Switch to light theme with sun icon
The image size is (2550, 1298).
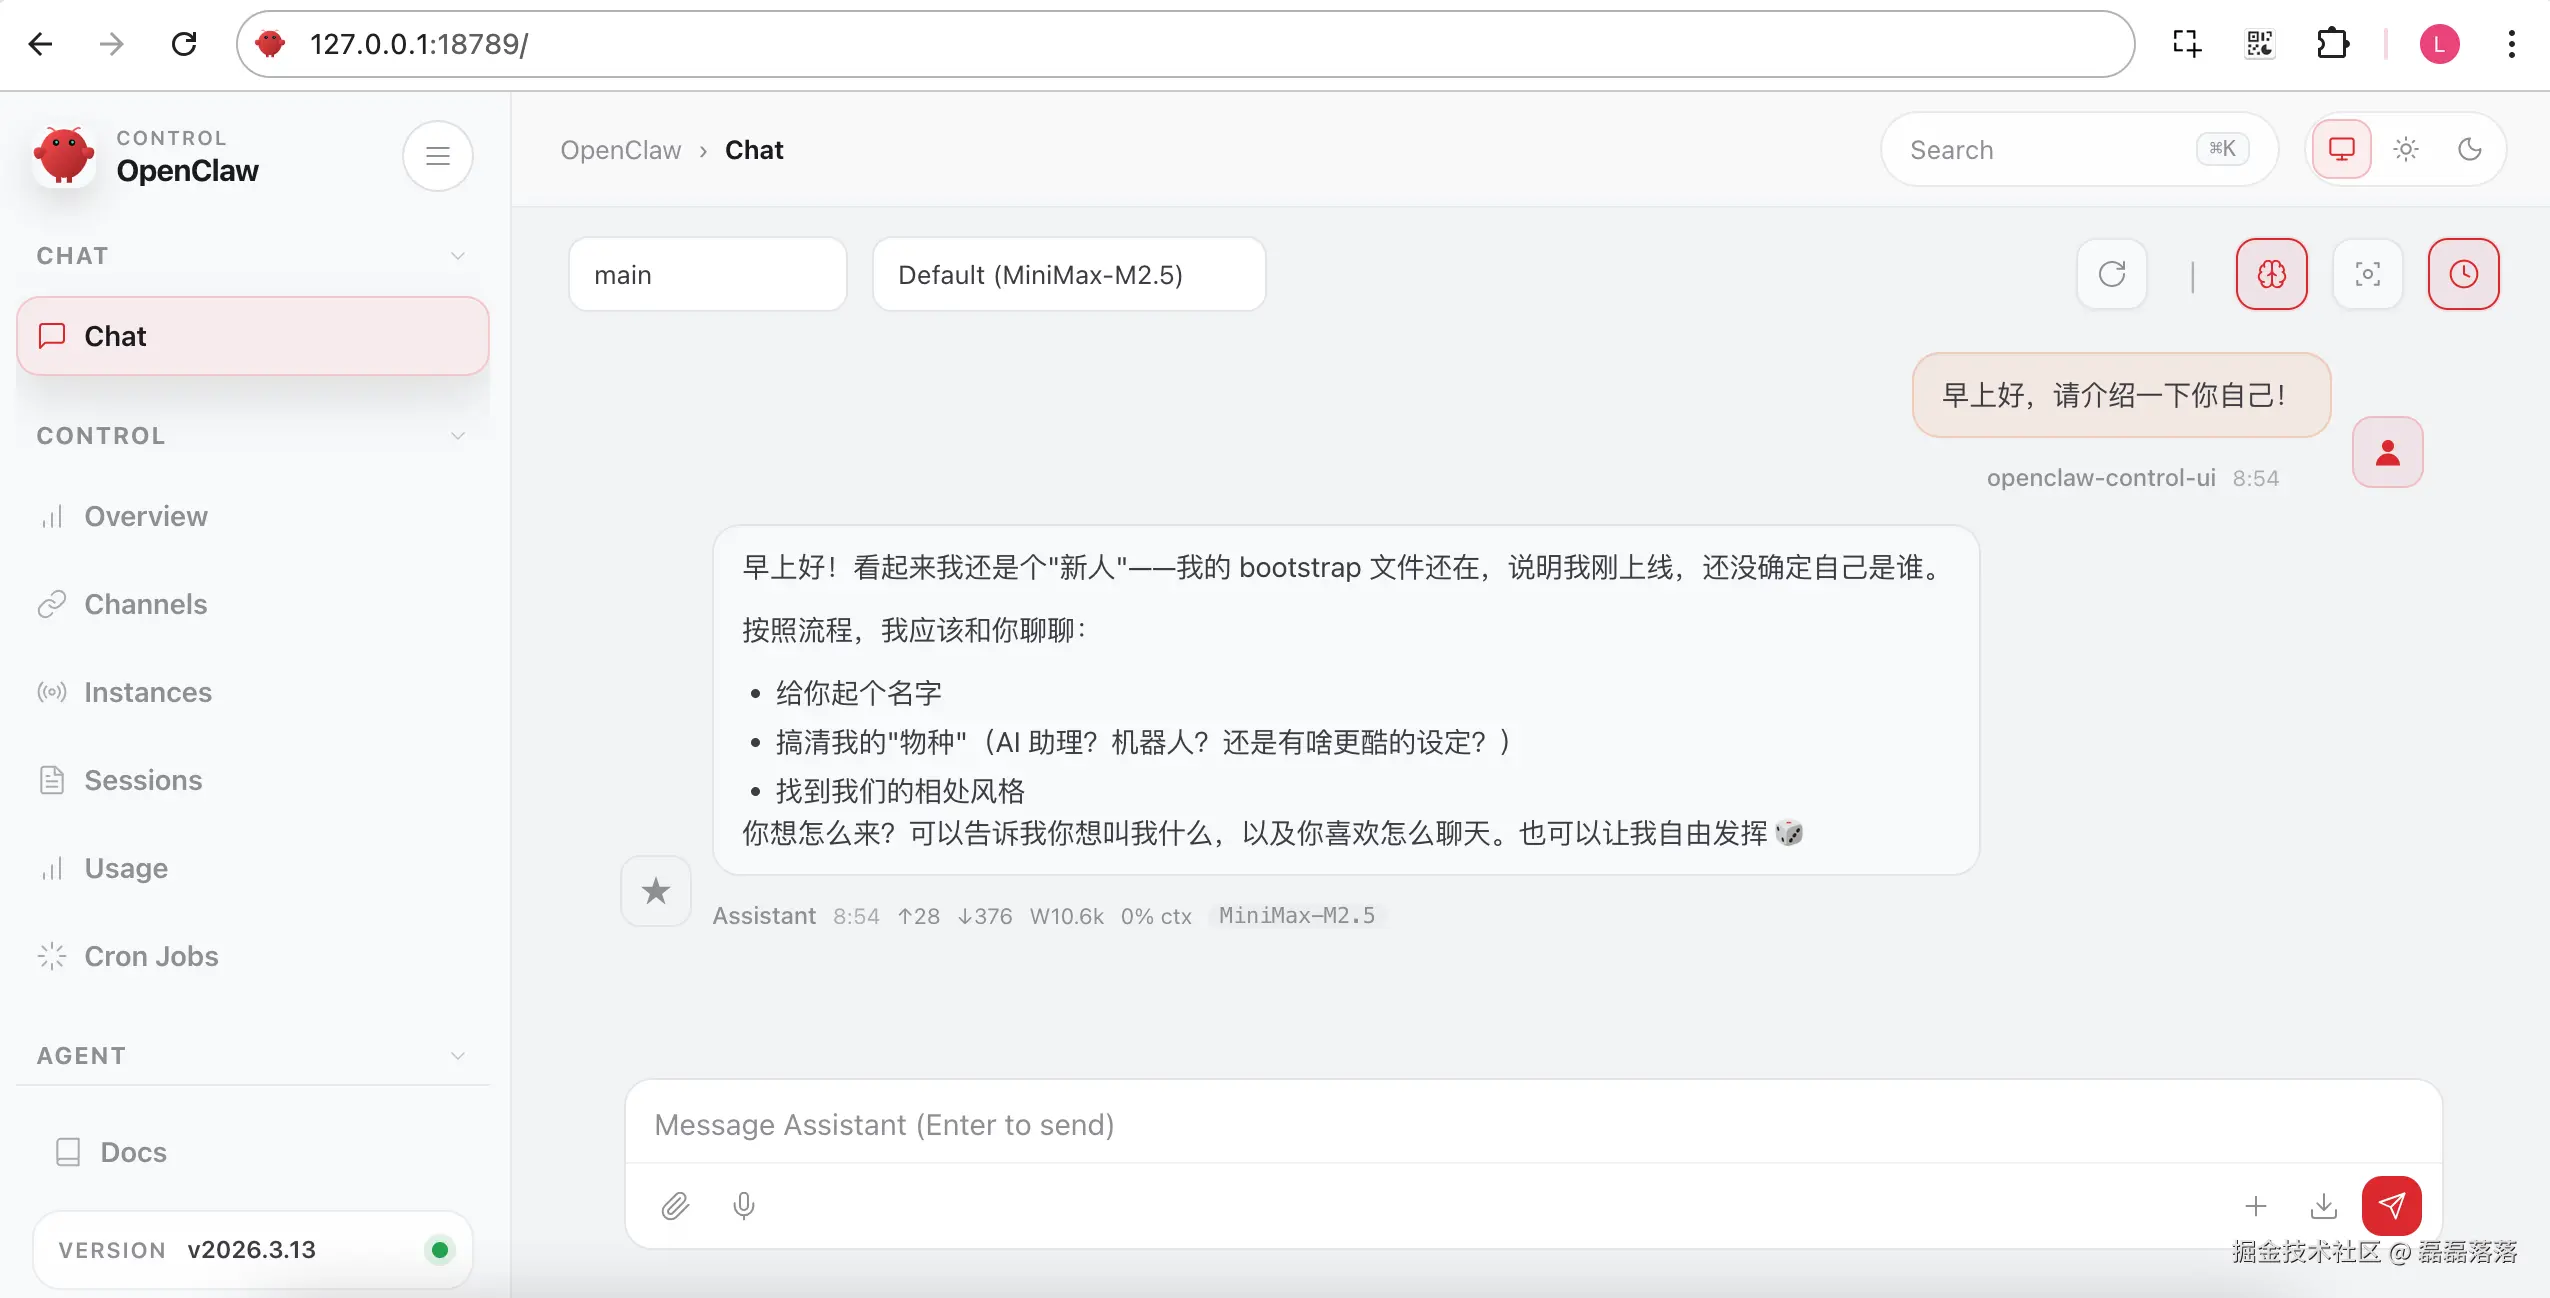pyautogui.click(x=2406, y=149)
